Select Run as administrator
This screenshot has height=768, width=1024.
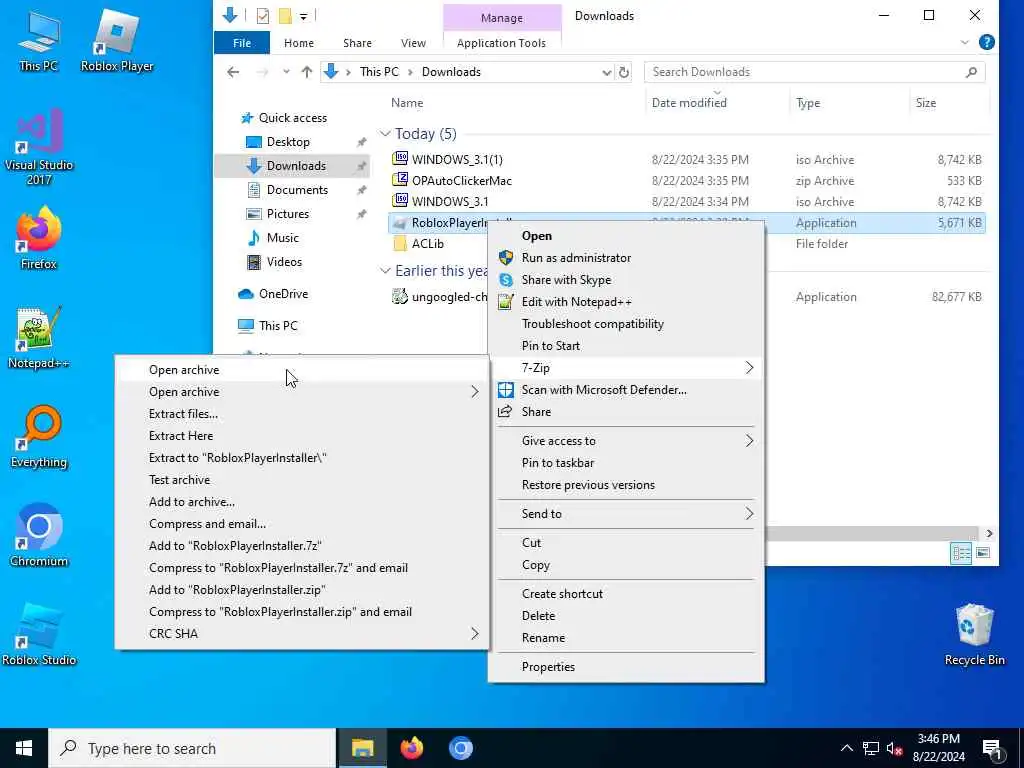(x=626, y=257)
